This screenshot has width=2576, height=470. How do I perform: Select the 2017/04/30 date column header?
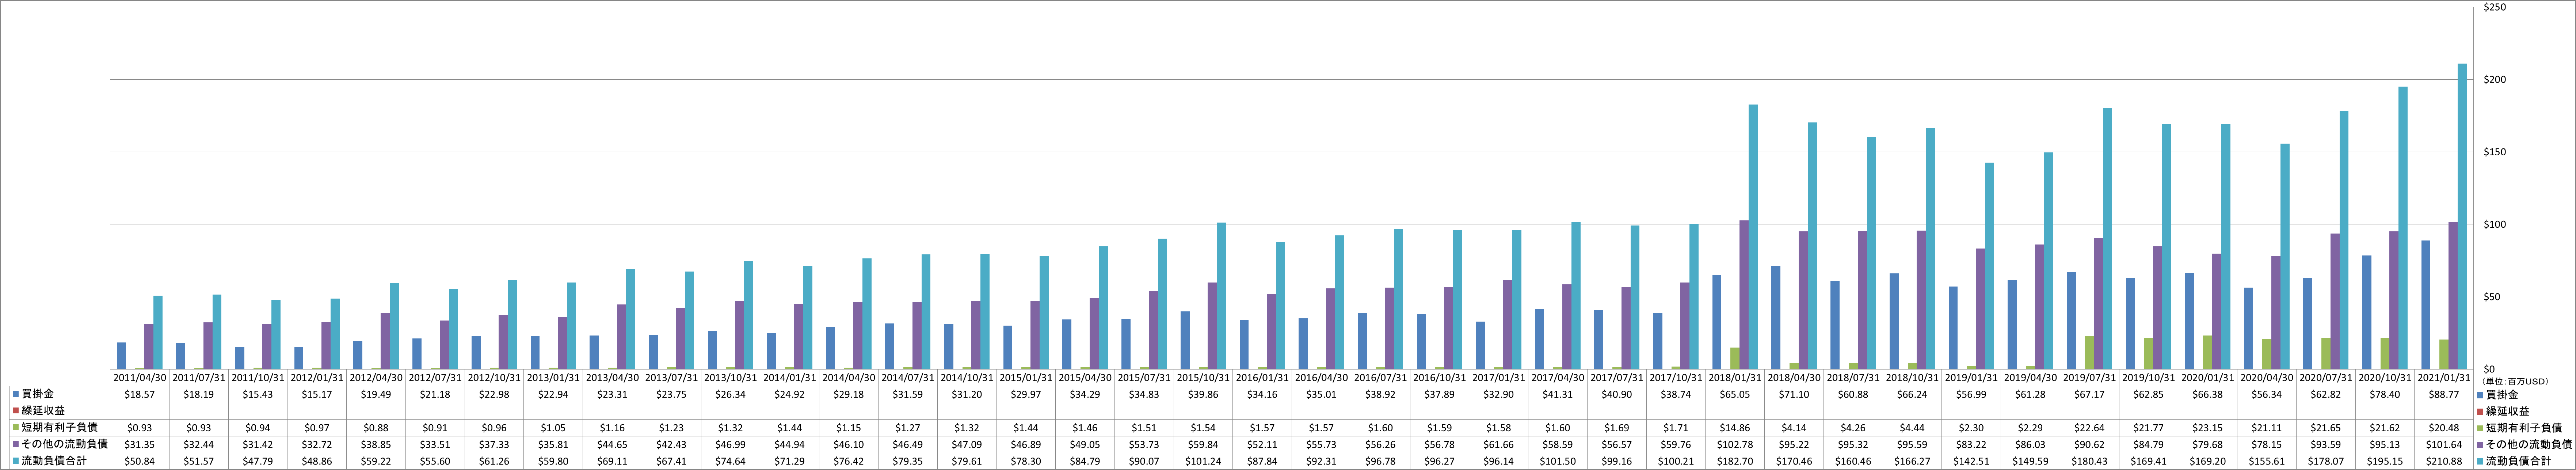point(1558,378)
